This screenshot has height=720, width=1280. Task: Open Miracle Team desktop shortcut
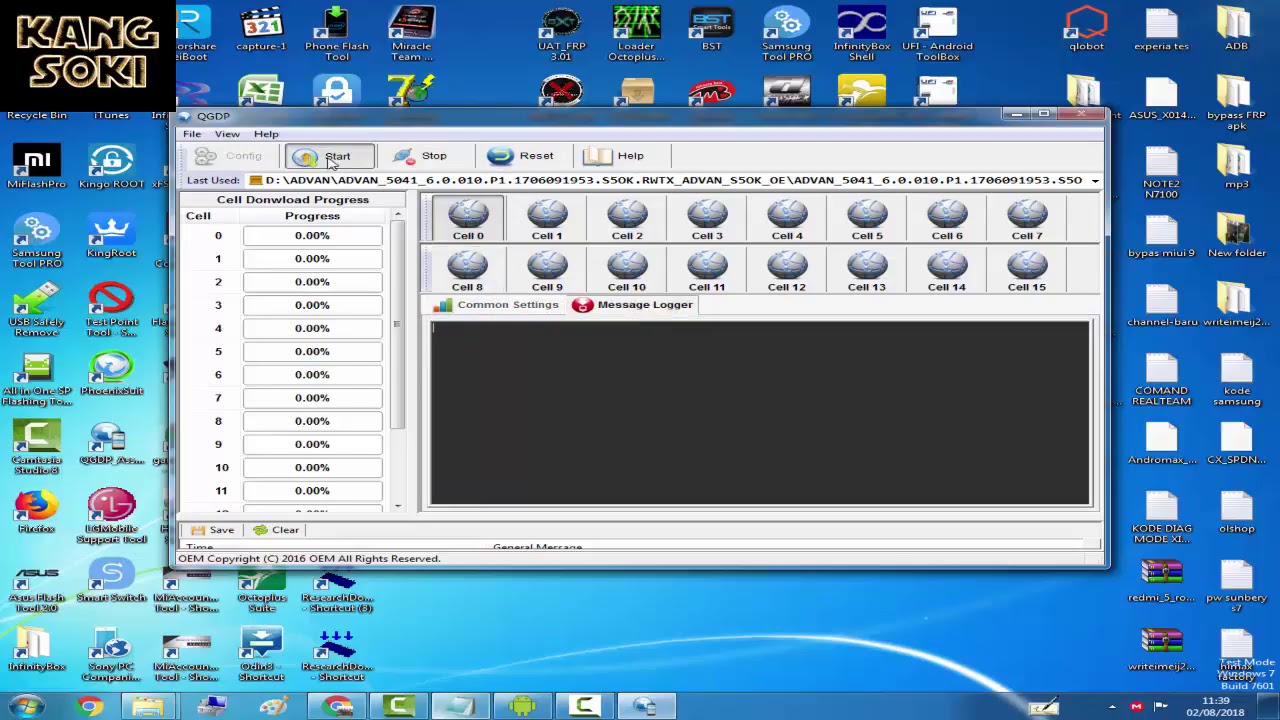411,34
